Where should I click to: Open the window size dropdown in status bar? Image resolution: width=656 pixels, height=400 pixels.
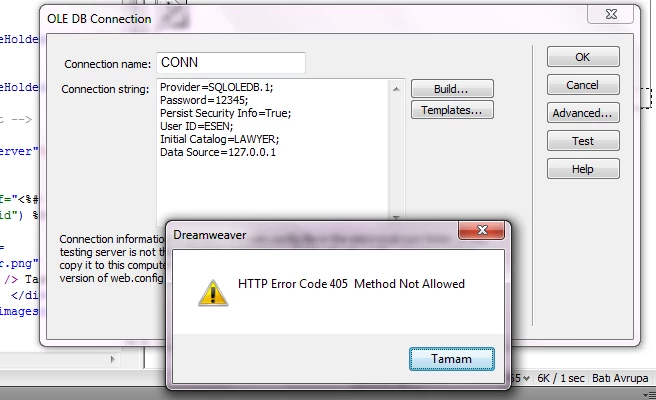click(x=521, y=378)
